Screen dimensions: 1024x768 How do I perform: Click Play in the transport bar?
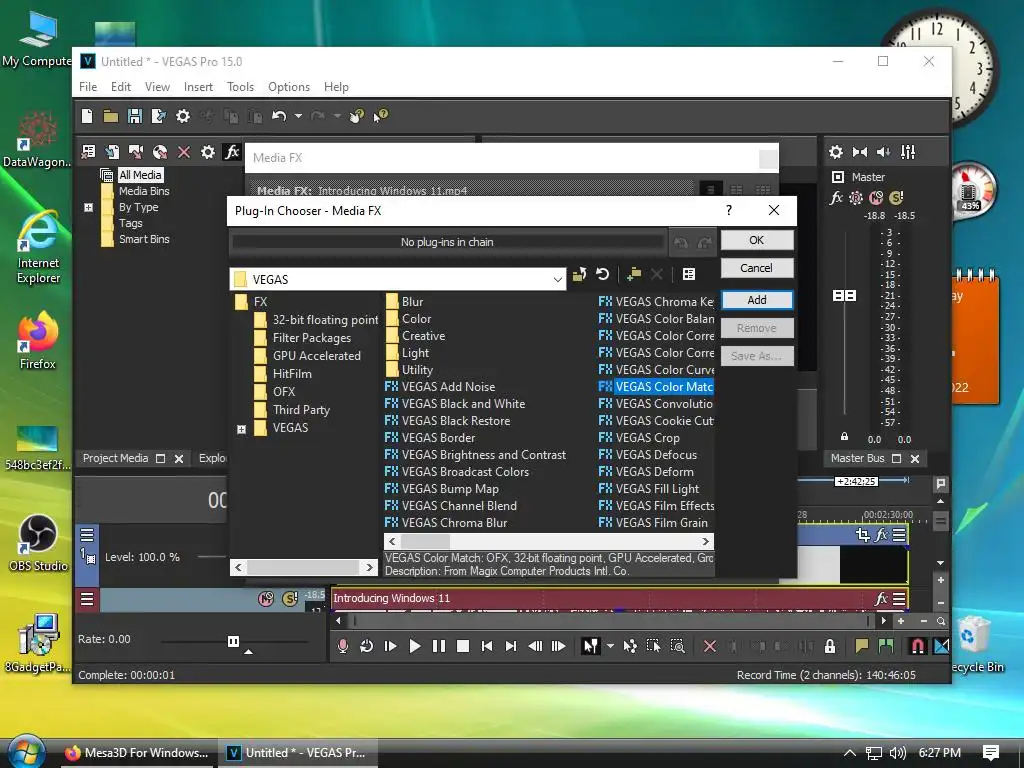(x=415, y=647)
